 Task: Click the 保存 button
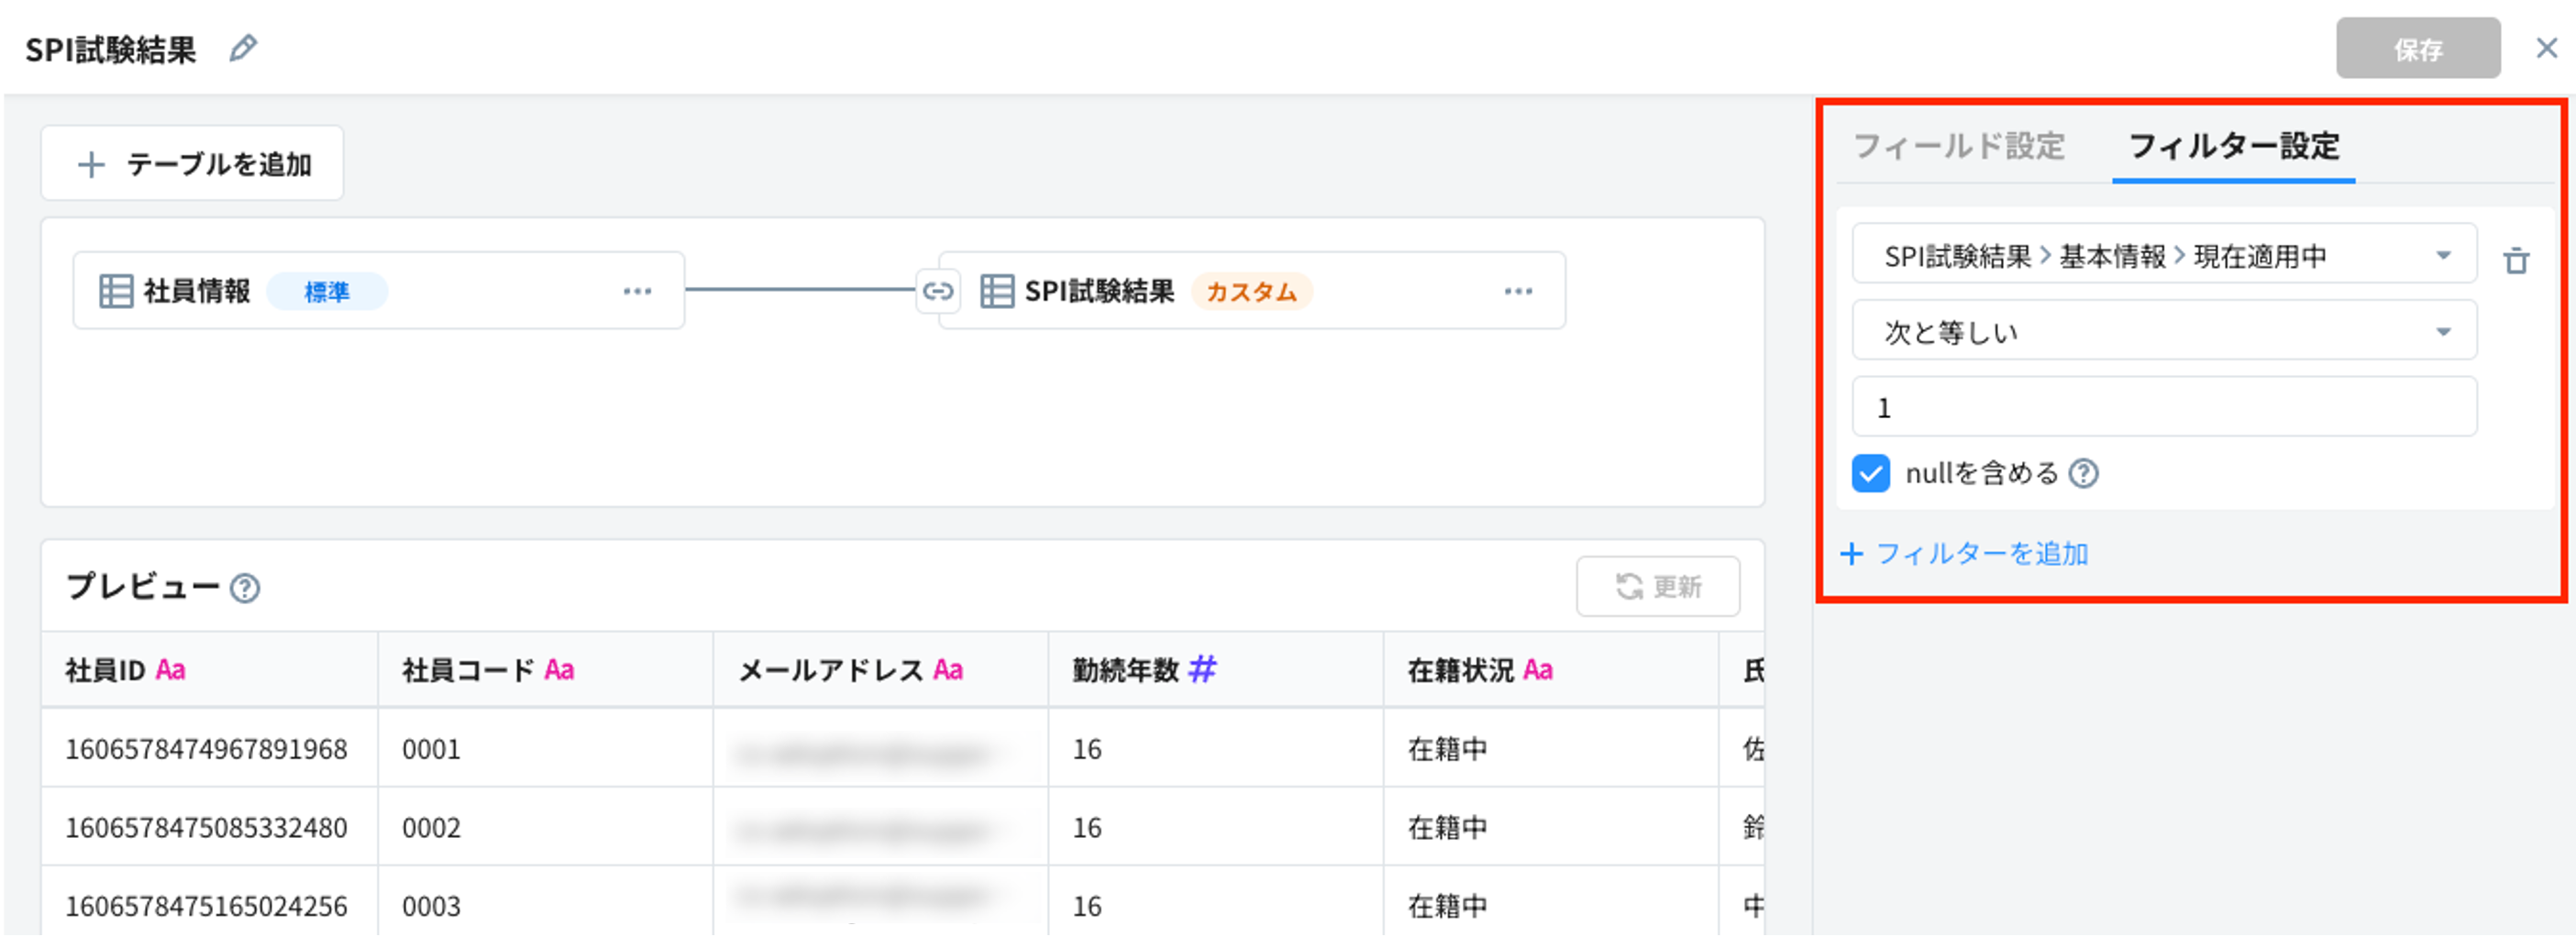pyautogui.click(x=2419, y=47)
